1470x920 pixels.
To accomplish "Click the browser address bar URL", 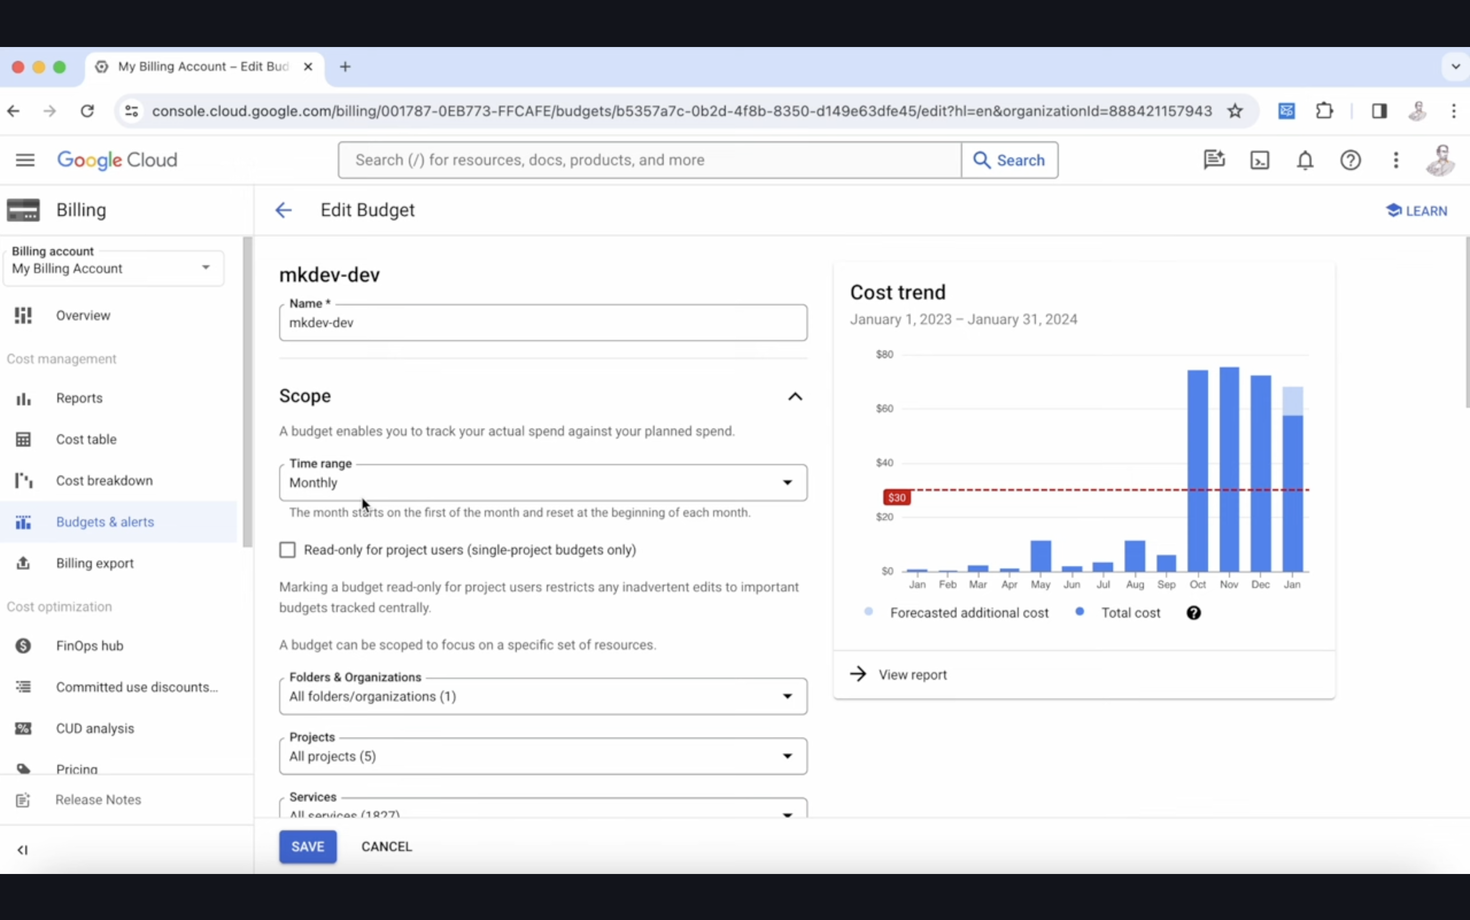I will click(x=681, y=111).
